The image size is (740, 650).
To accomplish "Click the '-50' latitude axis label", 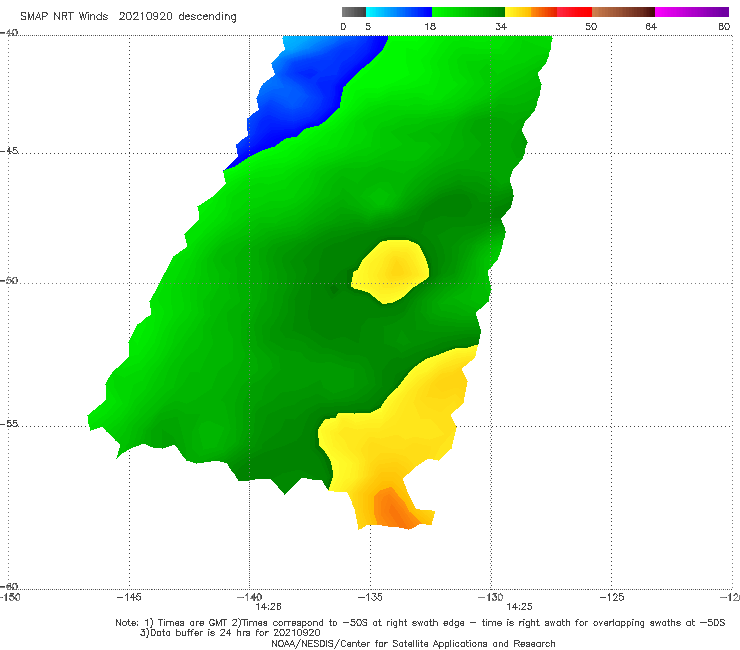I will tap(9, 280).
